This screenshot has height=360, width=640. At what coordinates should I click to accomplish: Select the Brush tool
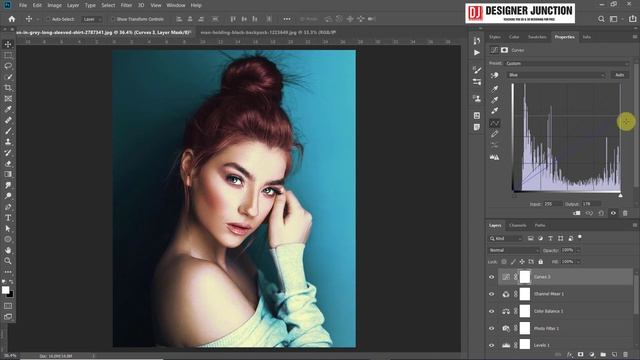point(8,131)
